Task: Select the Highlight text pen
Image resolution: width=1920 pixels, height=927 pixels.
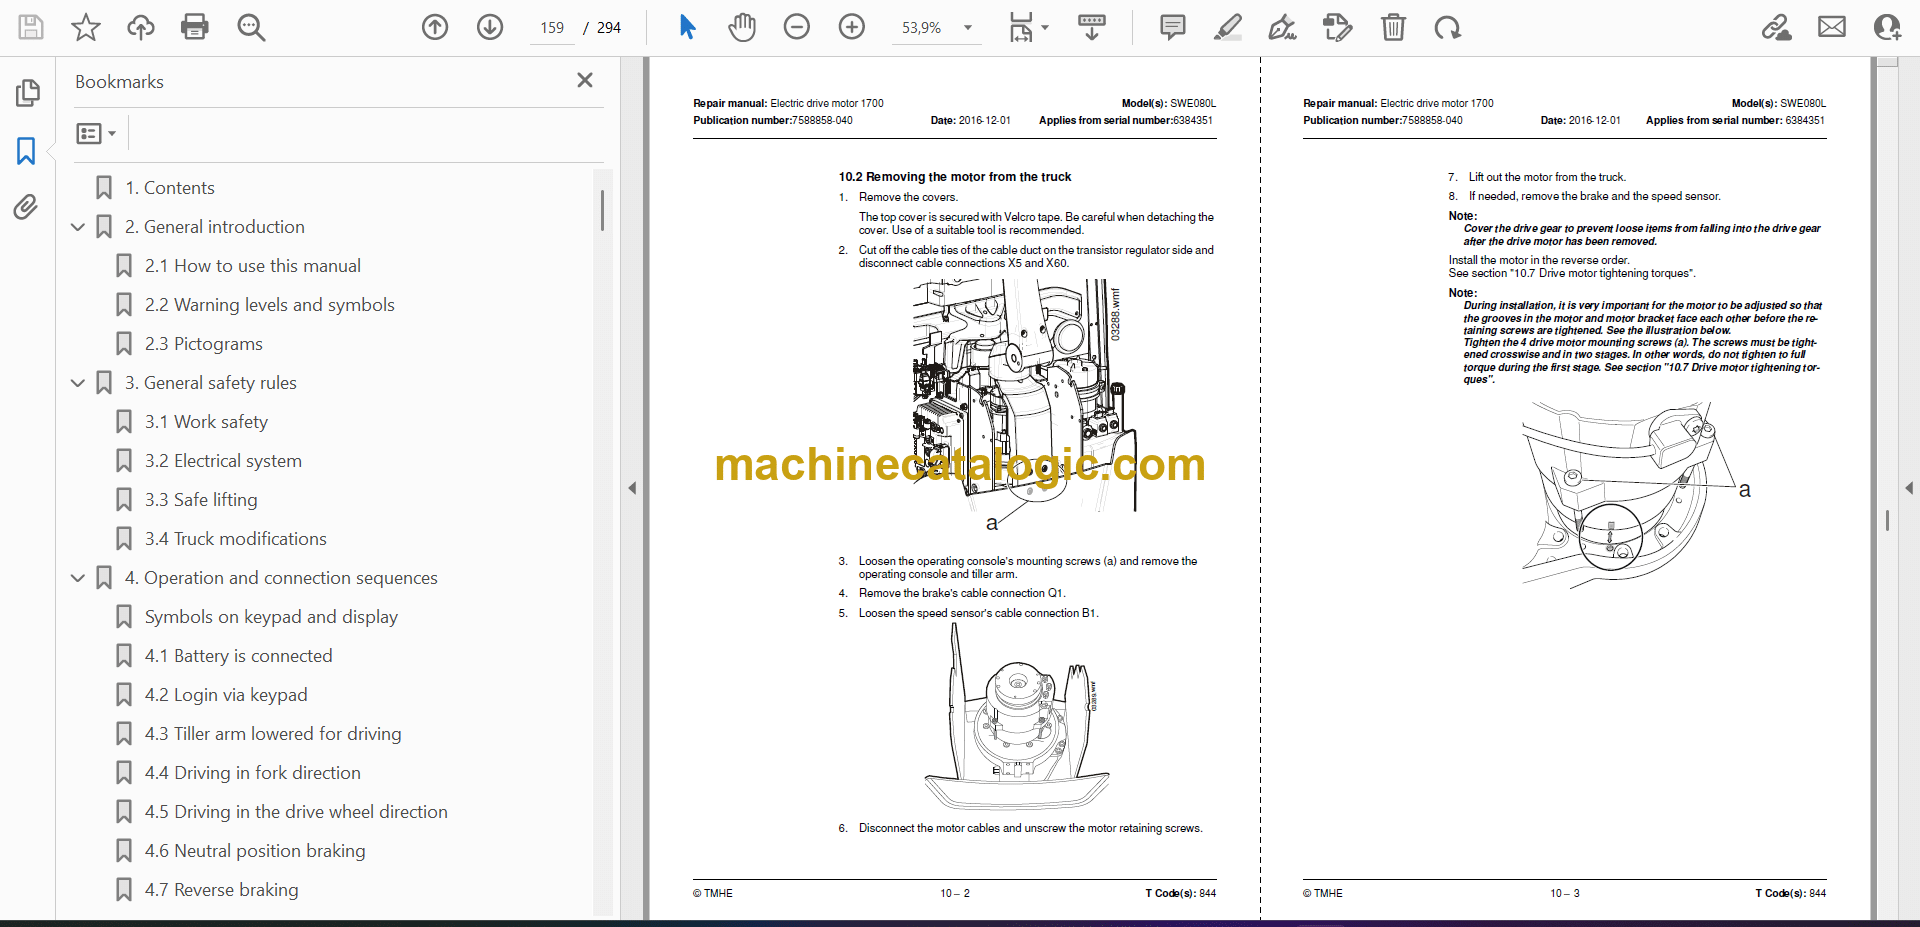Action: pos(1228,27)
